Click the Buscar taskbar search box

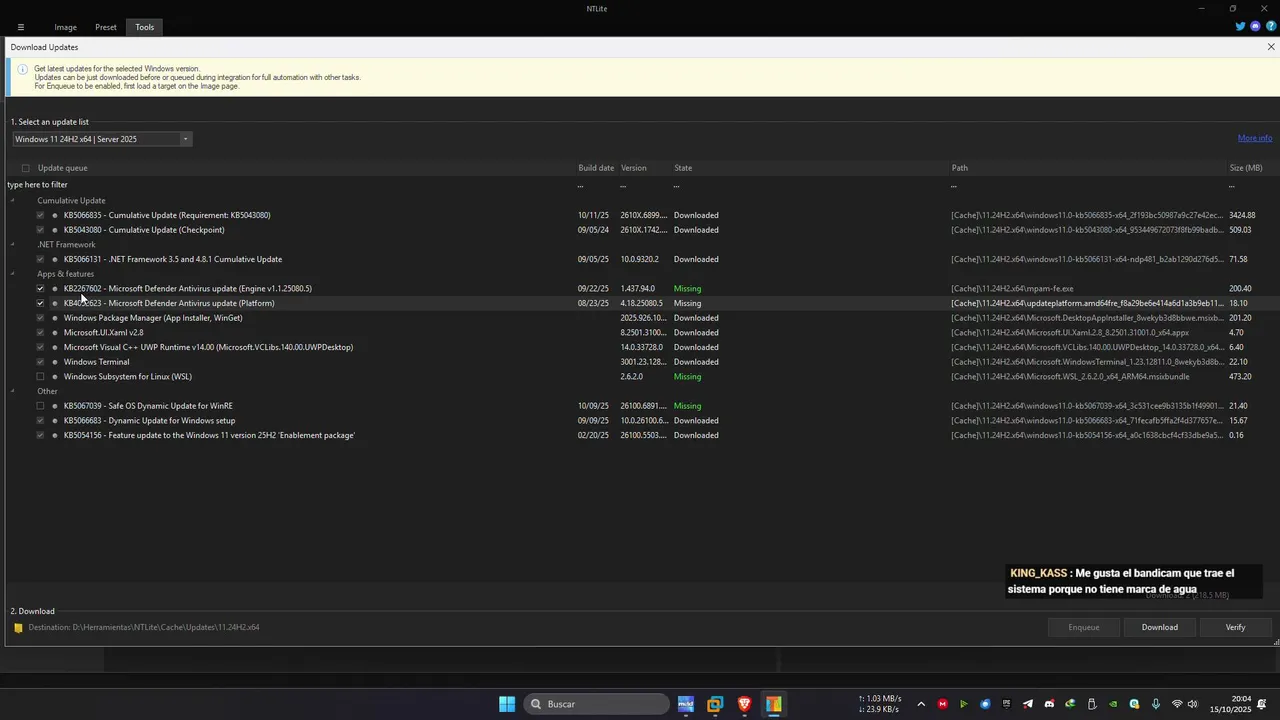[x=596, y=704]
